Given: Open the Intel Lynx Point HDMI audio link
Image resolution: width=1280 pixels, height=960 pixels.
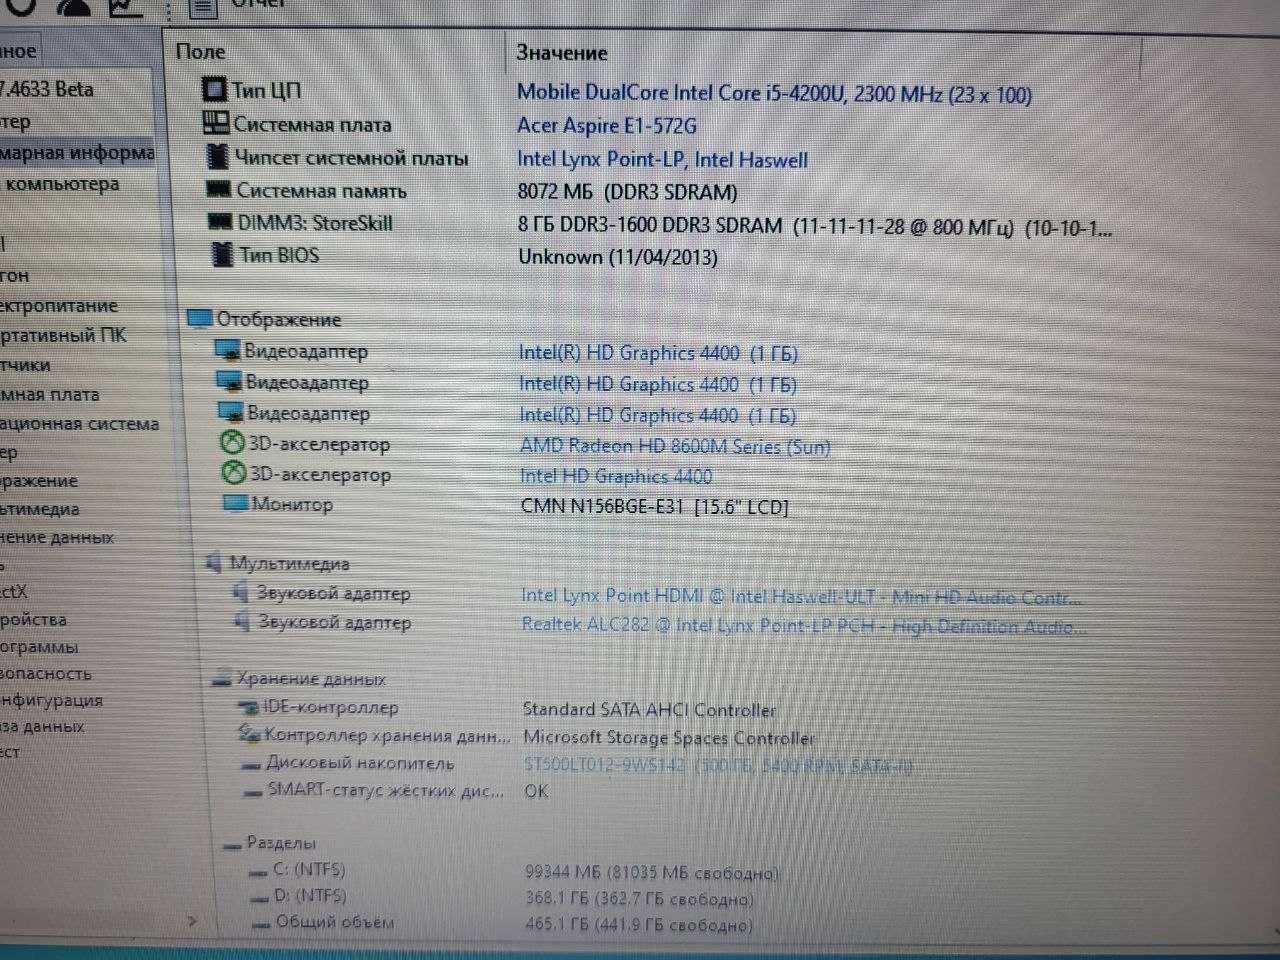Looking at the screenshot, I should [x=801, y=596].
